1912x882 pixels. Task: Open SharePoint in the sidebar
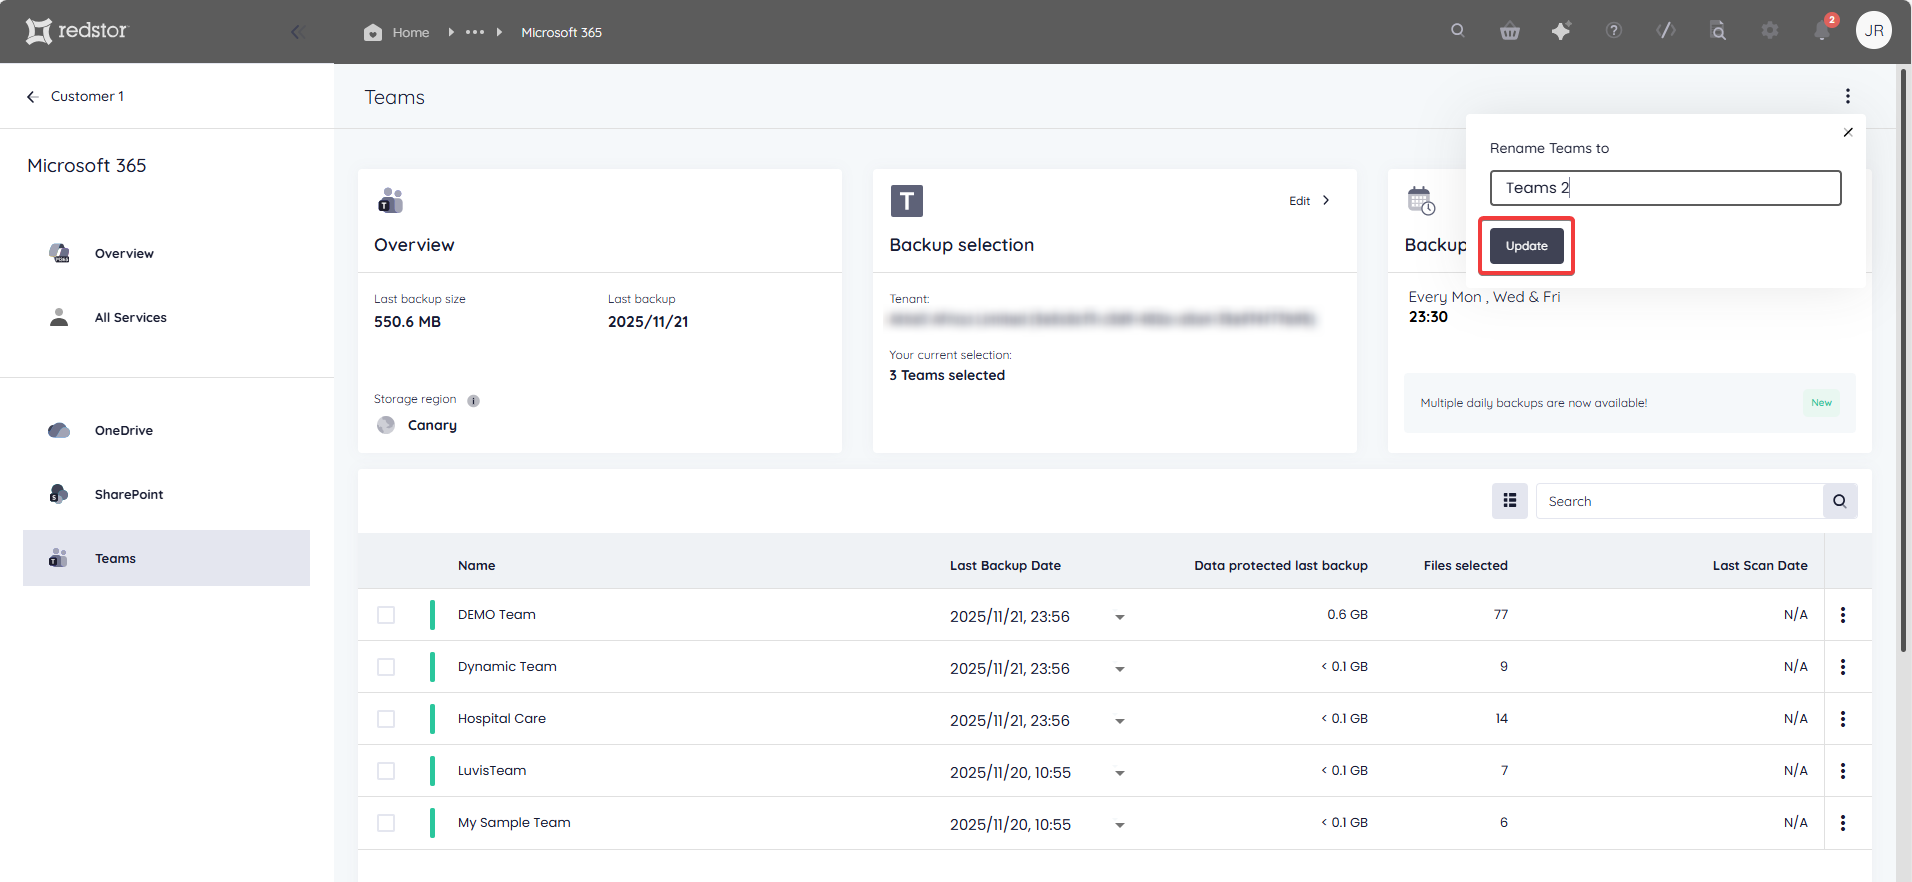128,494
